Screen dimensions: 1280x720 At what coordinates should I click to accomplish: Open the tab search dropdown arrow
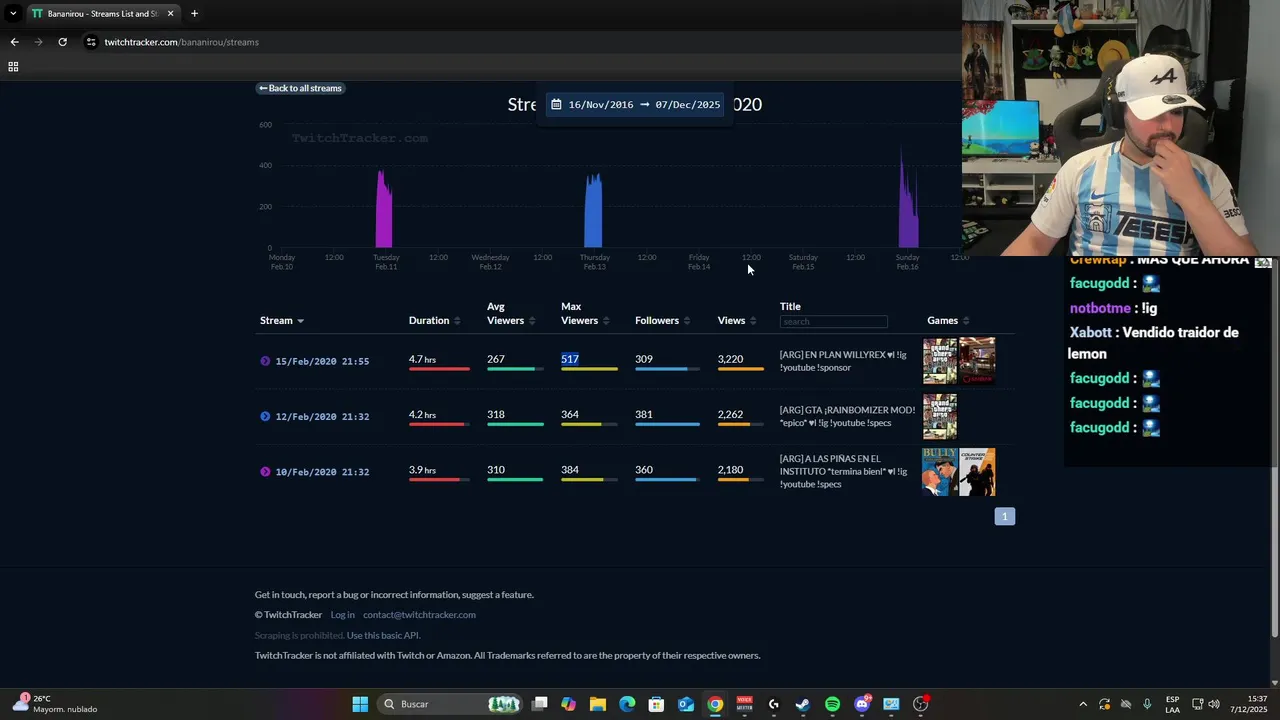click(12, 14)
